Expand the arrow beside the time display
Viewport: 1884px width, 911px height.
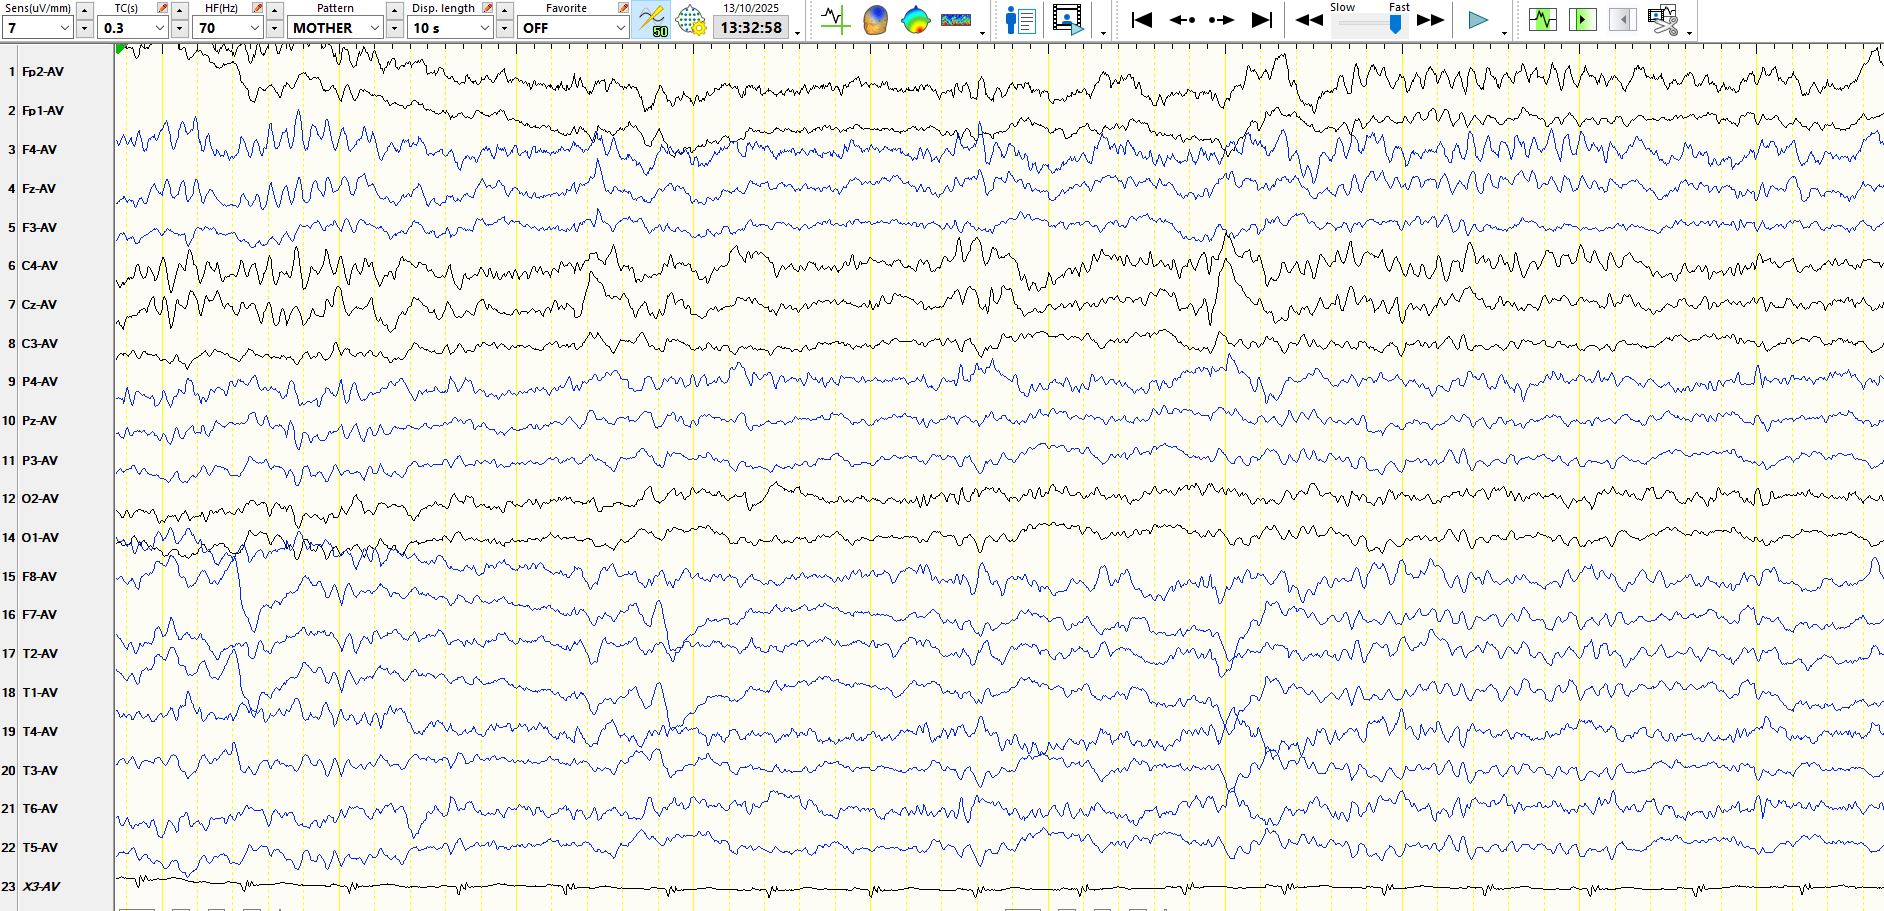click(797, 33)
